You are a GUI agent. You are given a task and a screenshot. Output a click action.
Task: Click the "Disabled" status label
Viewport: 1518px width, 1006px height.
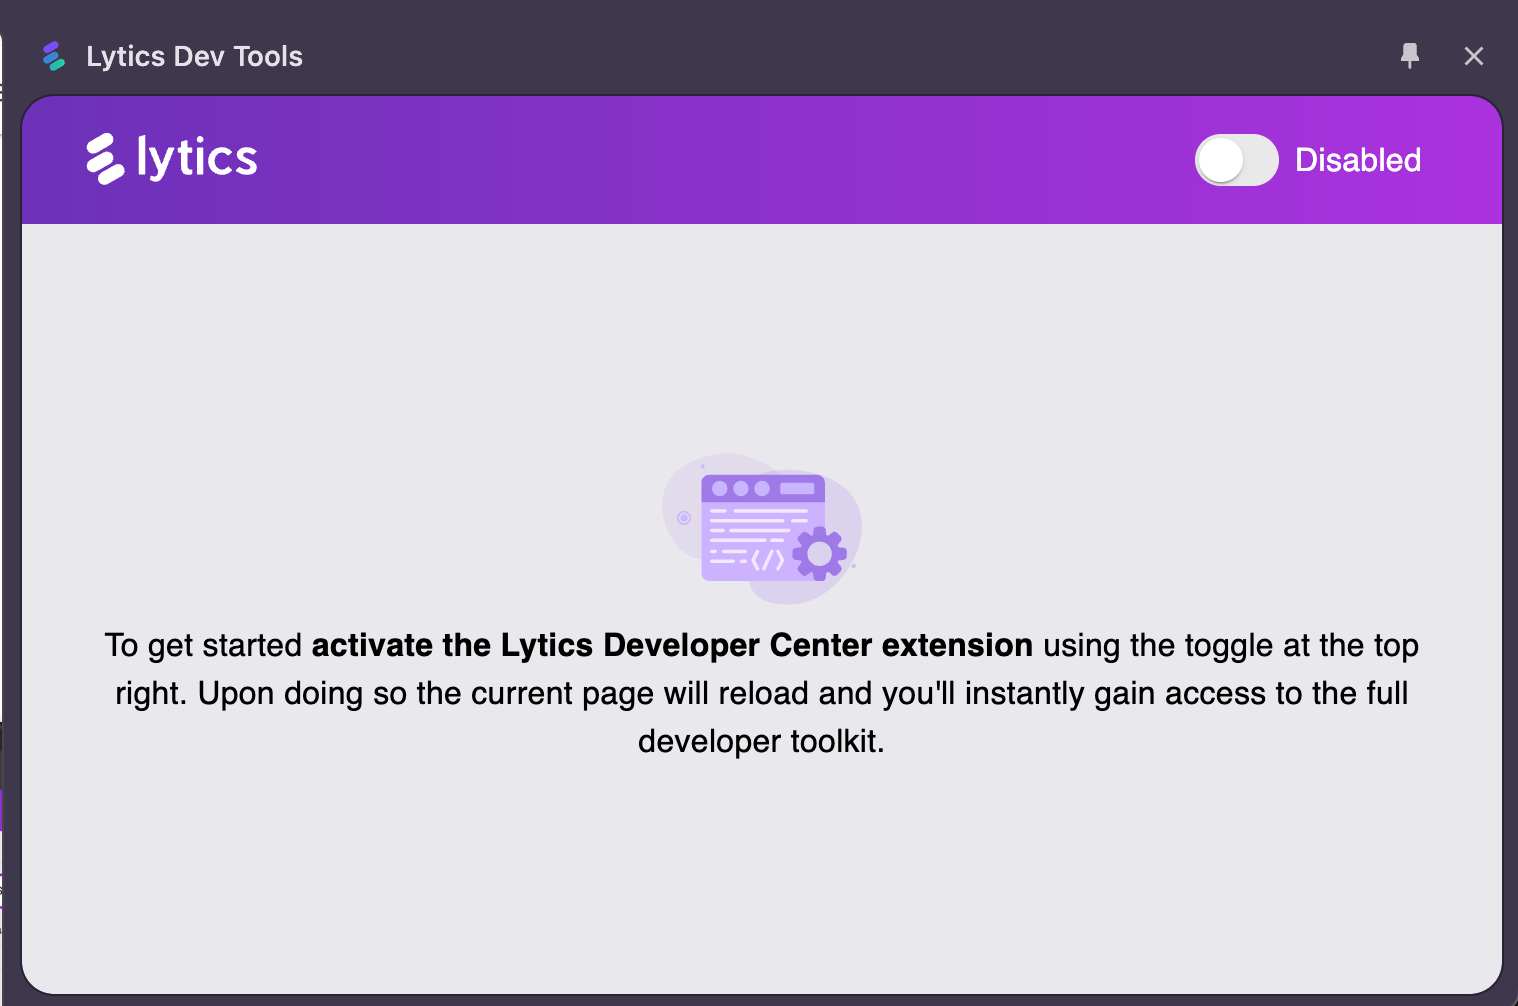pyautogui.click(x=1358, y=160)
